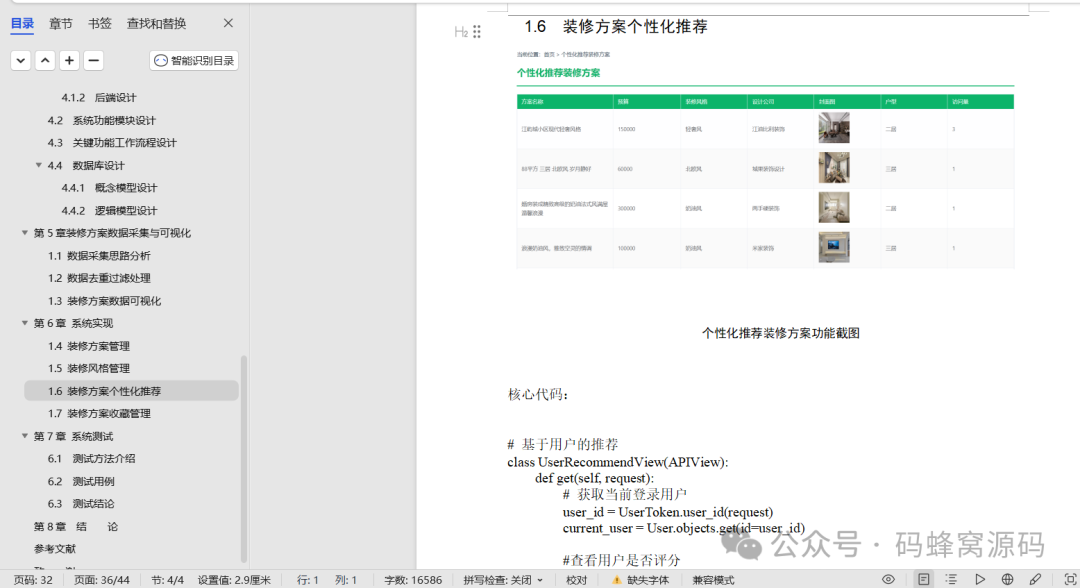Click the expand-all down chevron in outline toolbar
Screen dimensions: 1080x588
coord(21,61)
